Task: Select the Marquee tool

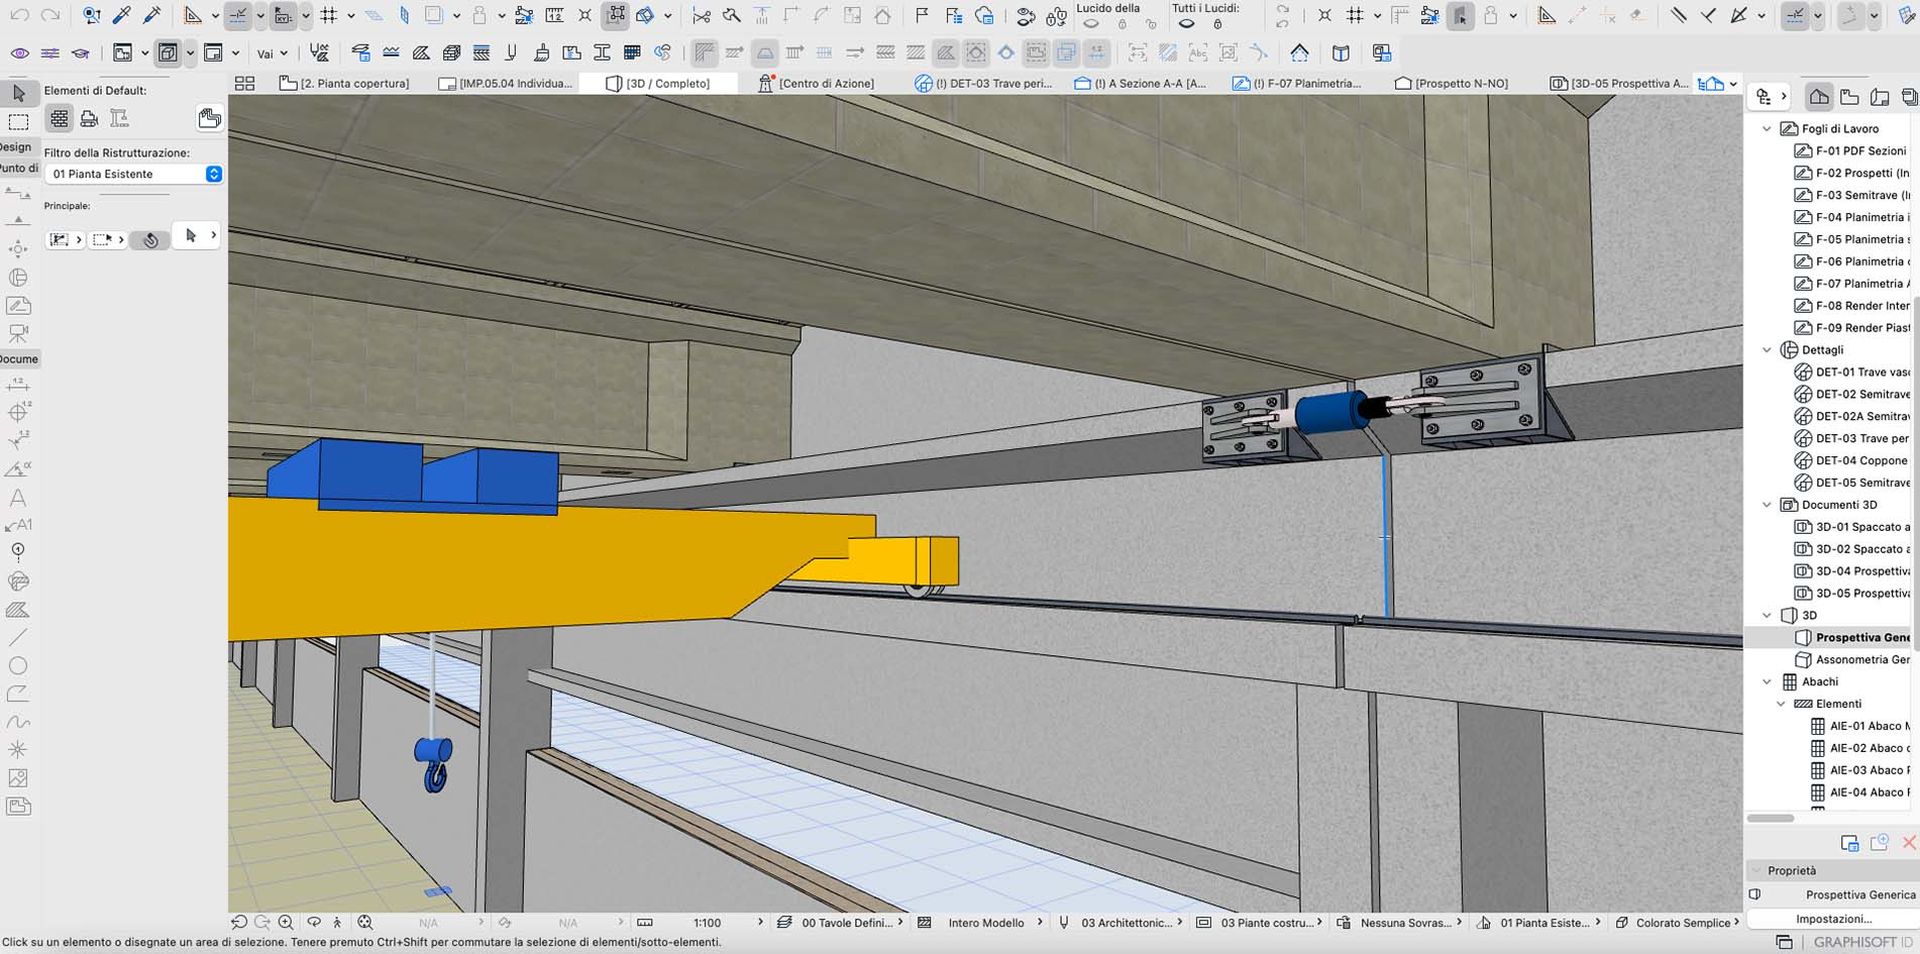Action: pyautogui.click(x=18, y=122)
